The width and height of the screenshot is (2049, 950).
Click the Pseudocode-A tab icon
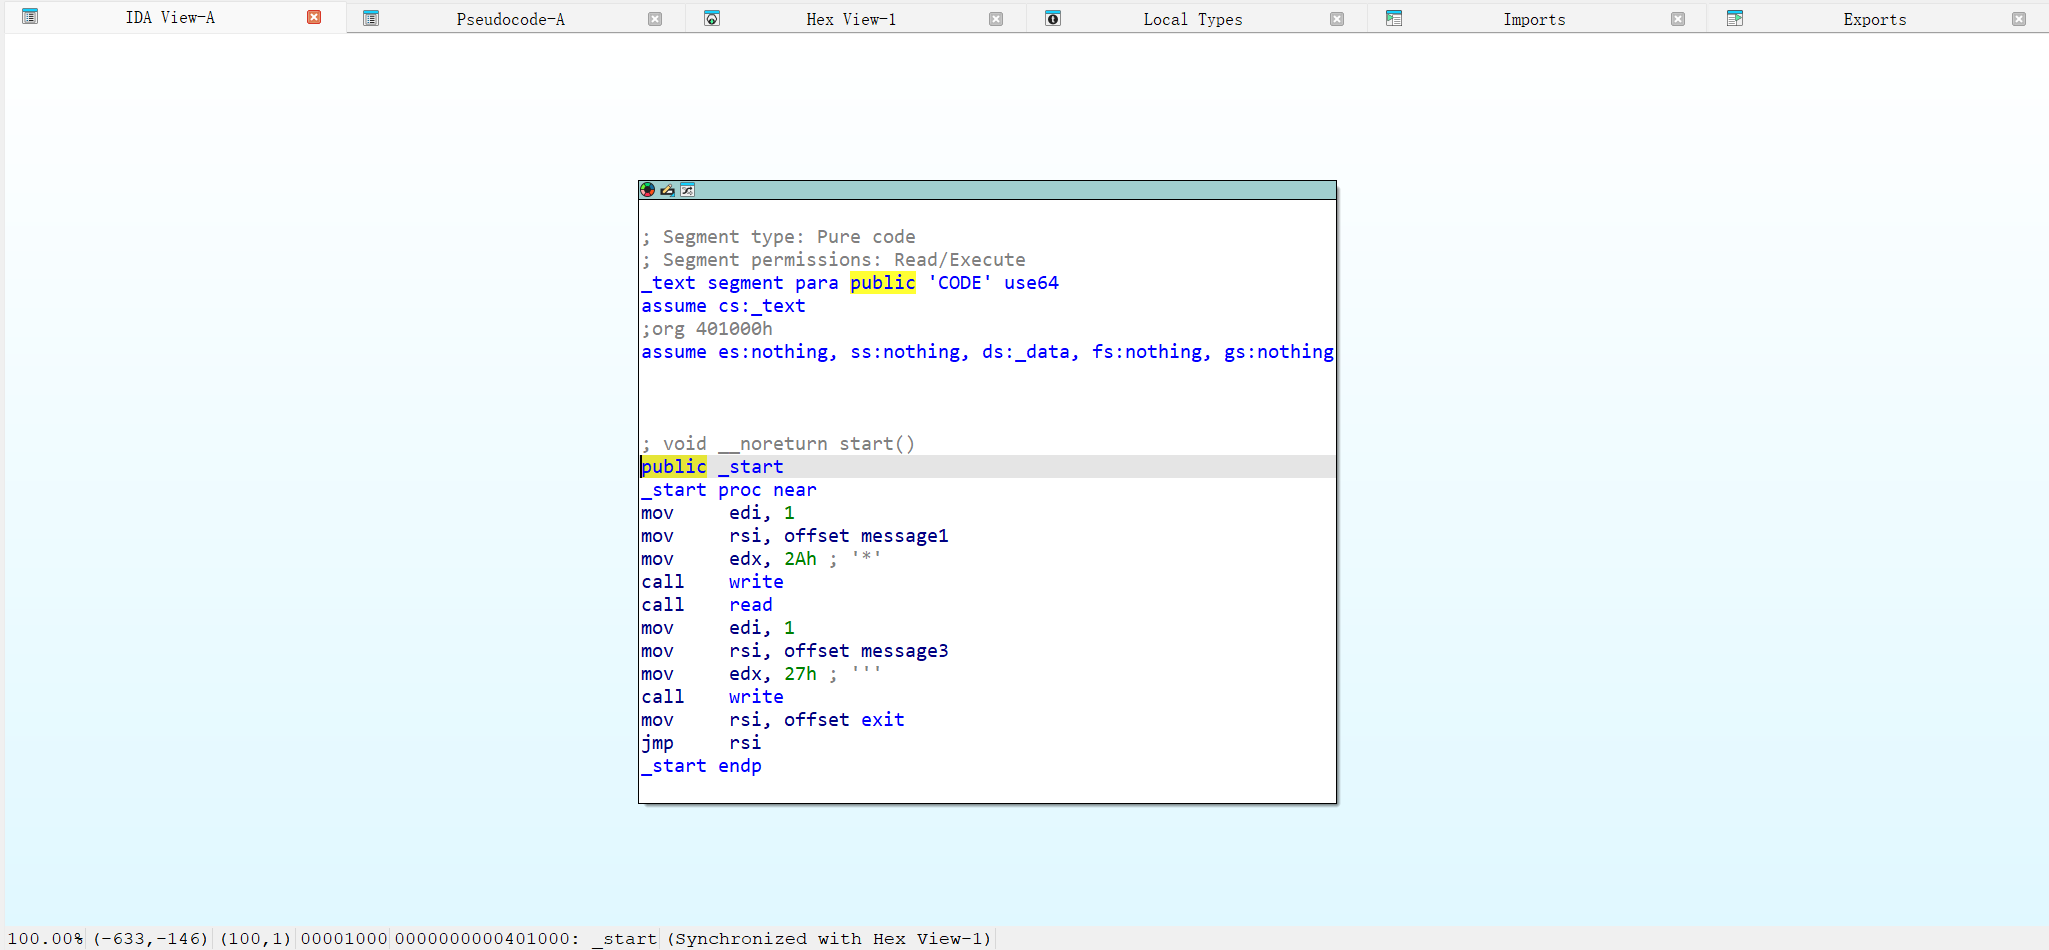click(x=371, y=18)
